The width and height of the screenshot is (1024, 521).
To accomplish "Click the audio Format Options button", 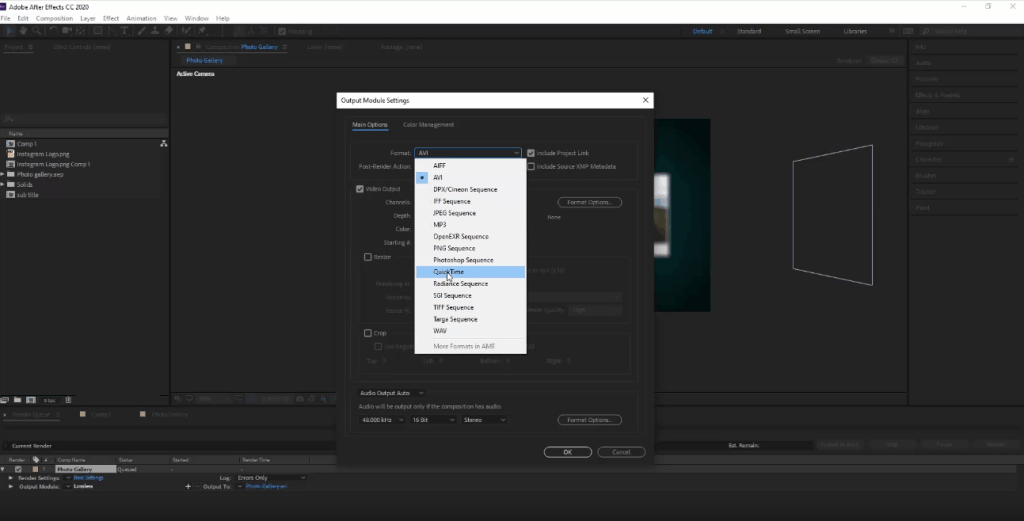I will click(x=590, y=420).
